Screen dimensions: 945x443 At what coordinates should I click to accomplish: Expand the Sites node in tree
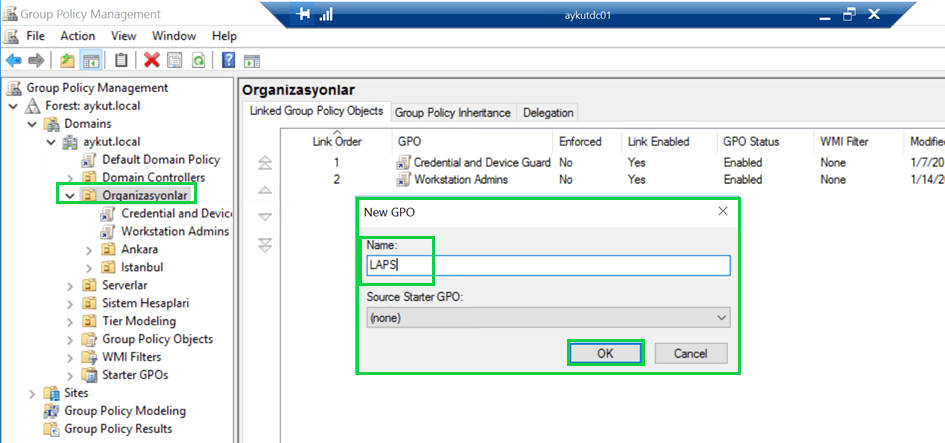point(32,394)
